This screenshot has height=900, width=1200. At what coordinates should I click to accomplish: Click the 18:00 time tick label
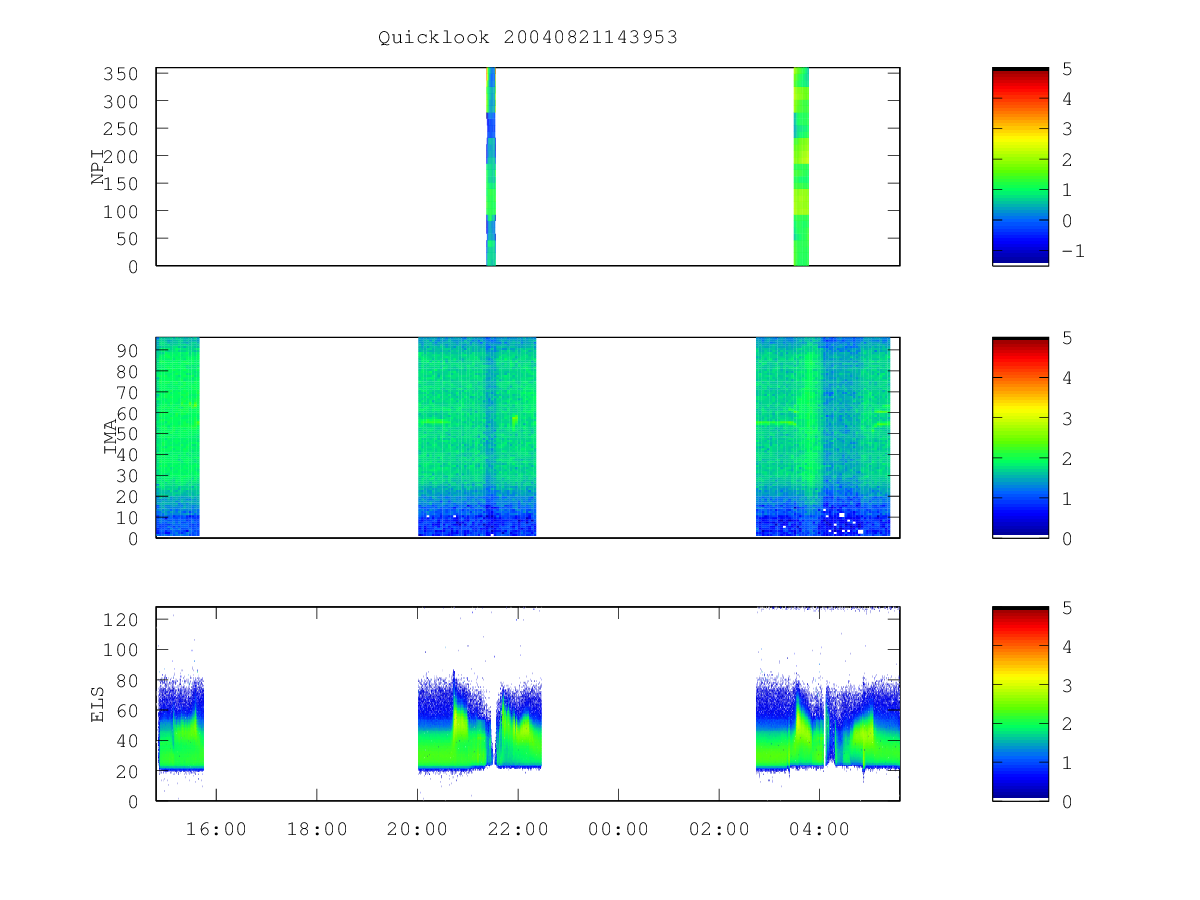pyautogui.click(x=317, y=830)
